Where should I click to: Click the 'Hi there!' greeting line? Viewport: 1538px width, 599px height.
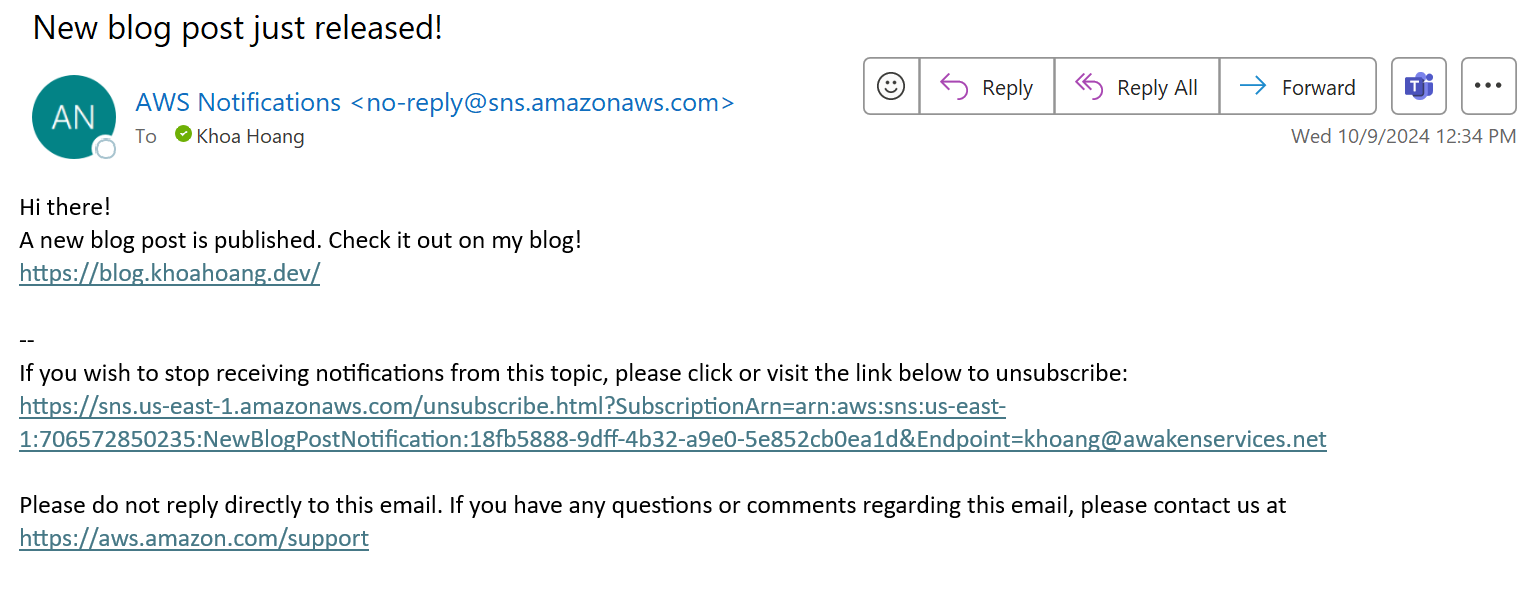click(65, 208)
